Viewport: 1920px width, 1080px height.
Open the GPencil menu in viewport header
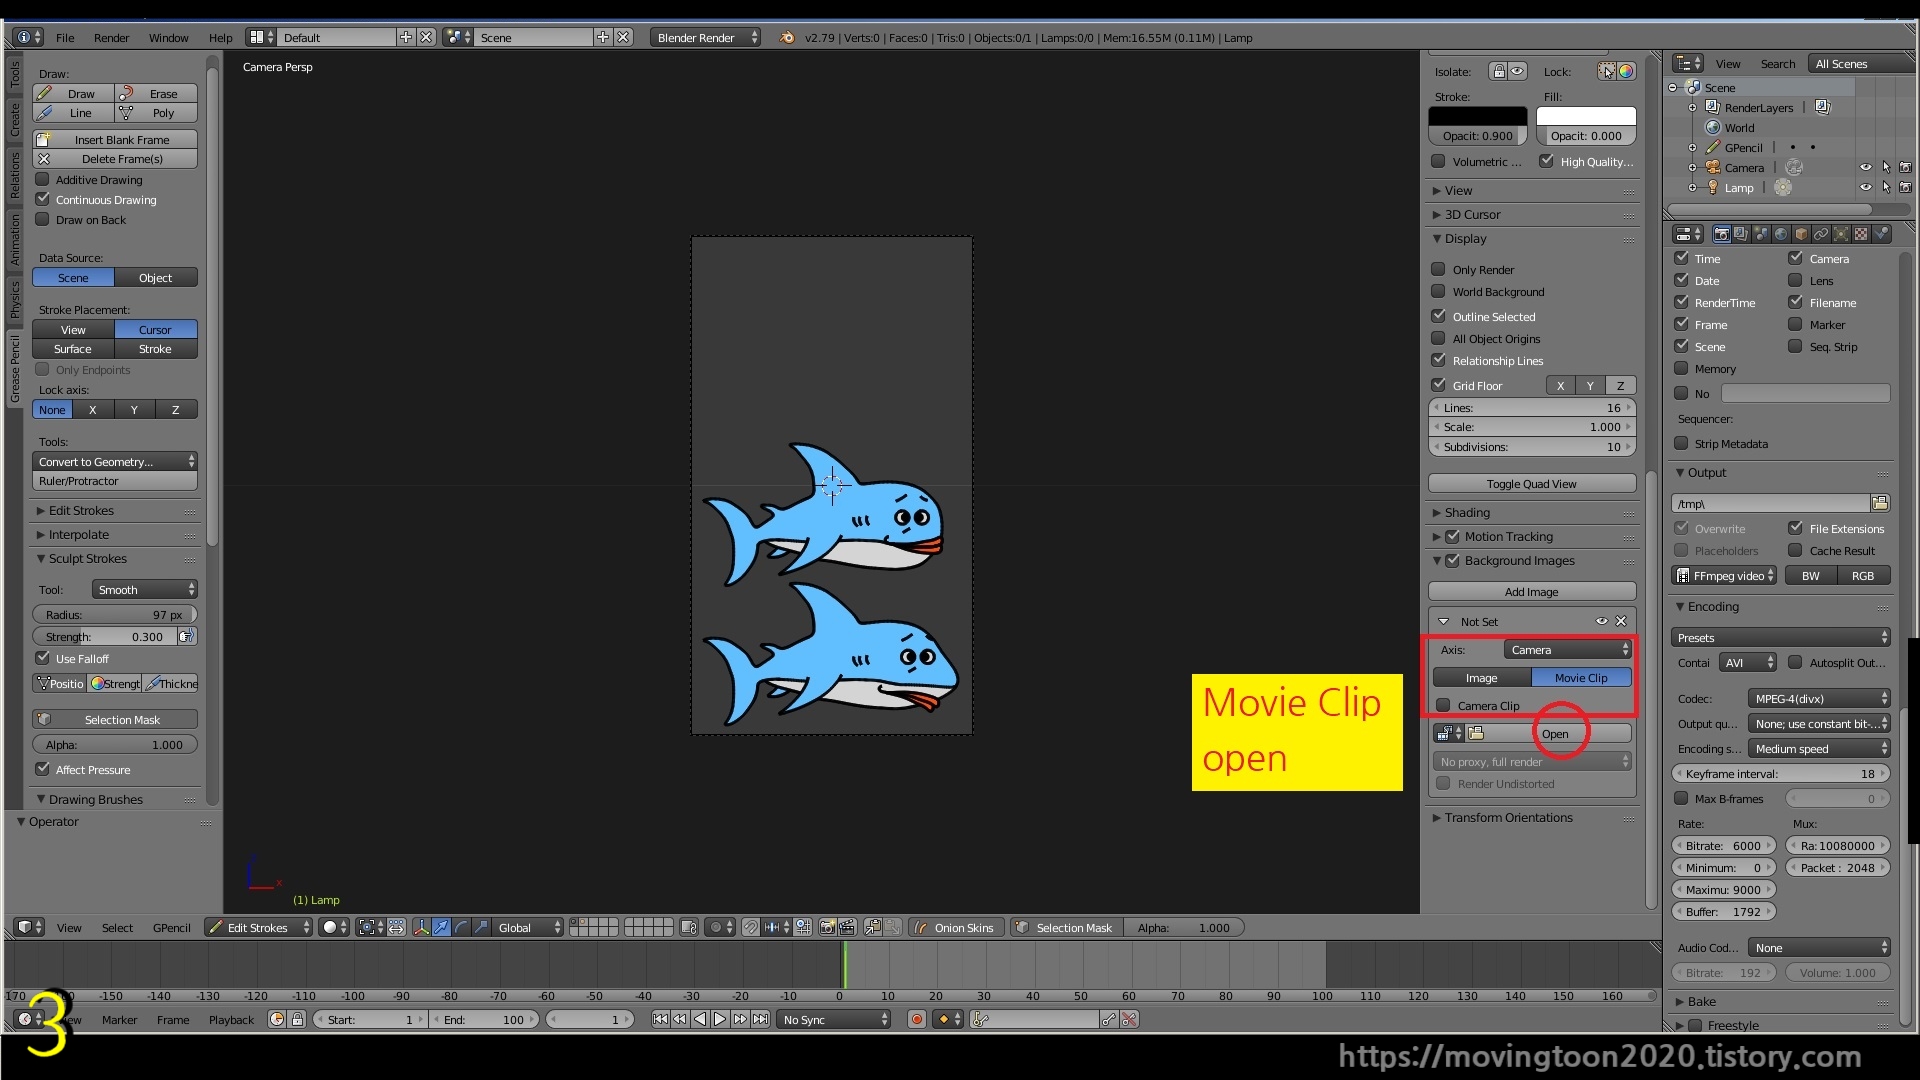tap(171, 927)
